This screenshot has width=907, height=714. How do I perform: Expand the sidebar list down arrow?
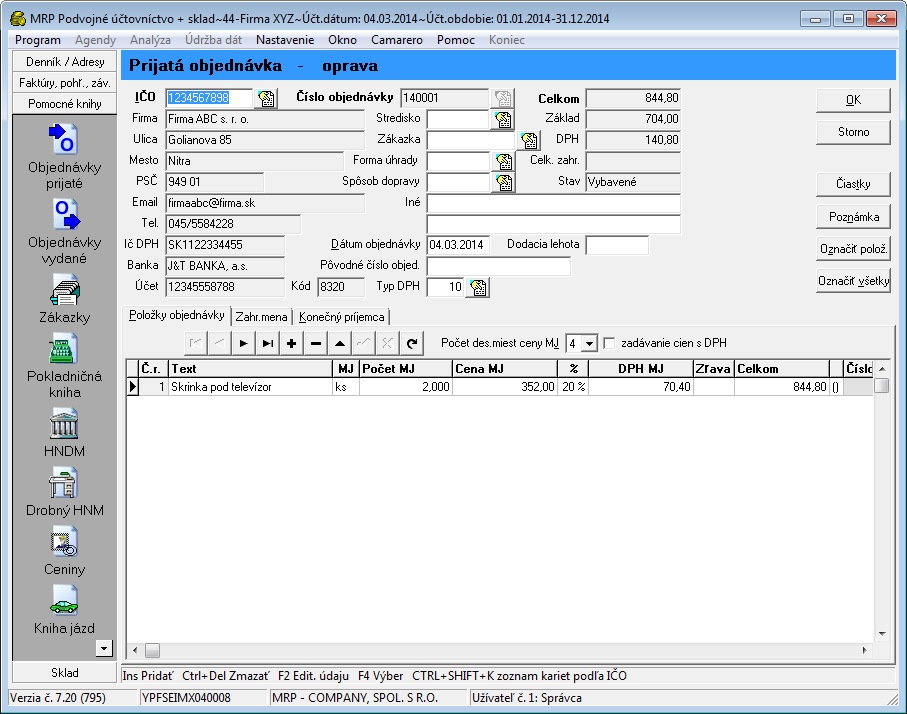104,648
